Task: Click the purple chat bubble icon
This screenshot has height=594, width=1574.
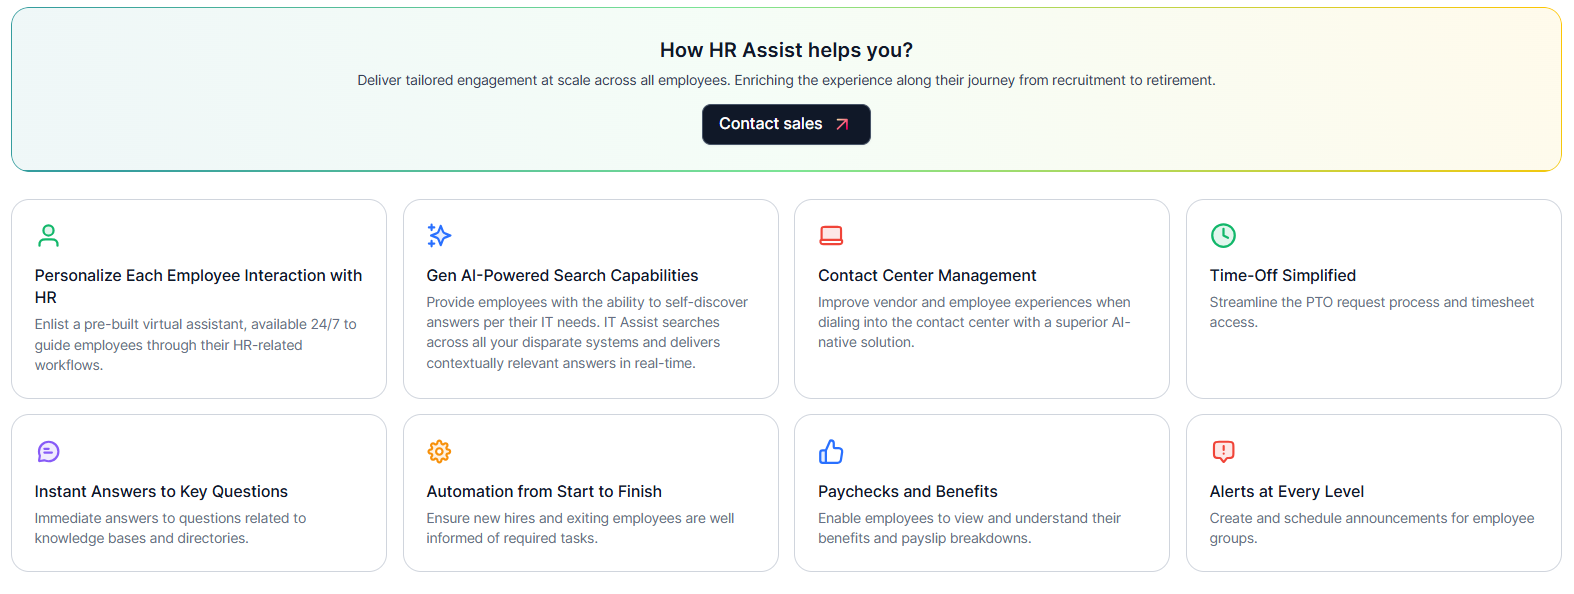Action: 48,451
